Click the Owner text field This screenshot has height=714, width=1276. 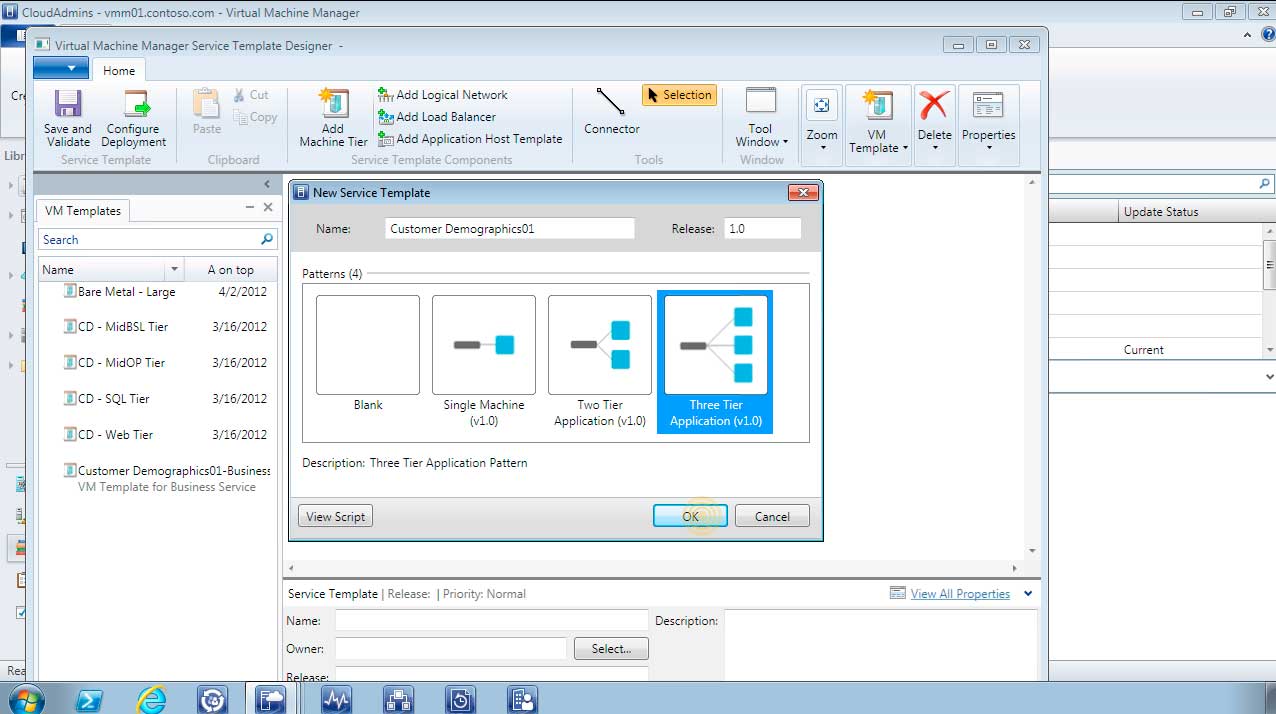click(451, 649)
